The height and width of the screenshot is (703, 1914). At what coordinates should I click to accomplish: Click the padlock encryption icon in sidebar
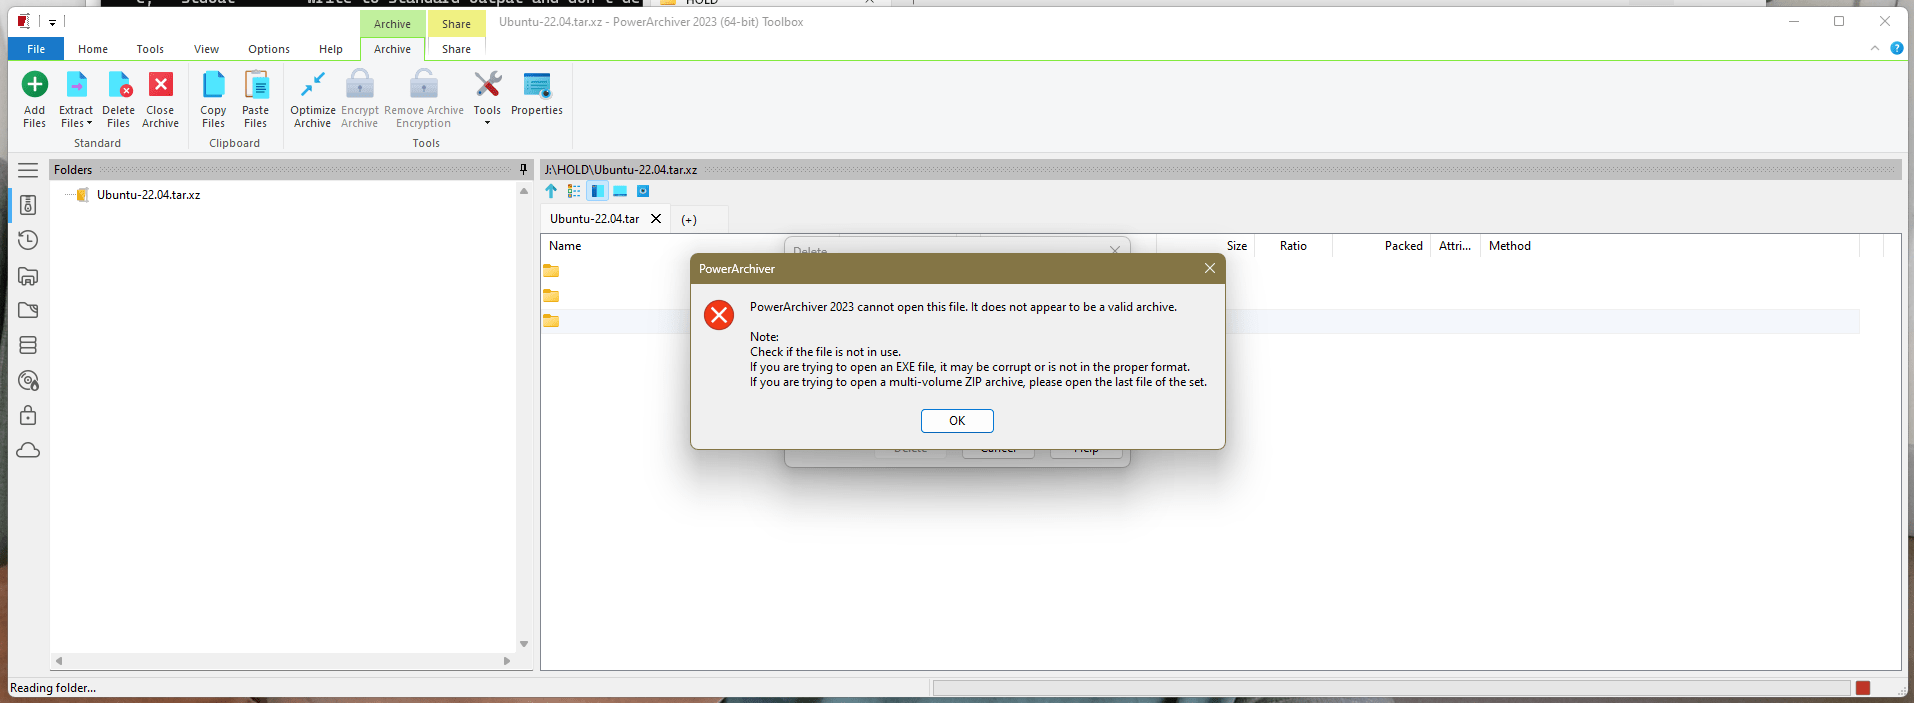point(28,415)
